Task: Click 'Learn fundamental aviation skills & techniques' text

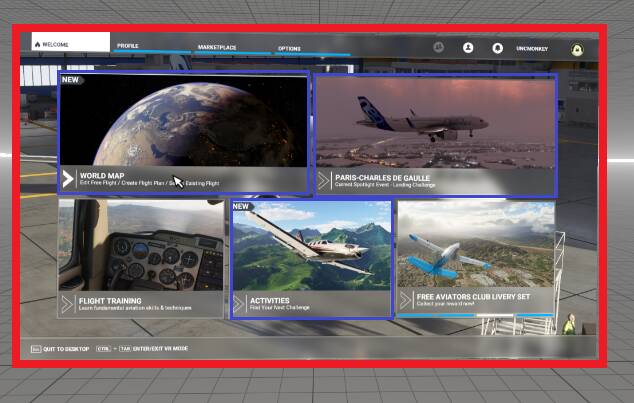Action: [135, 308]
